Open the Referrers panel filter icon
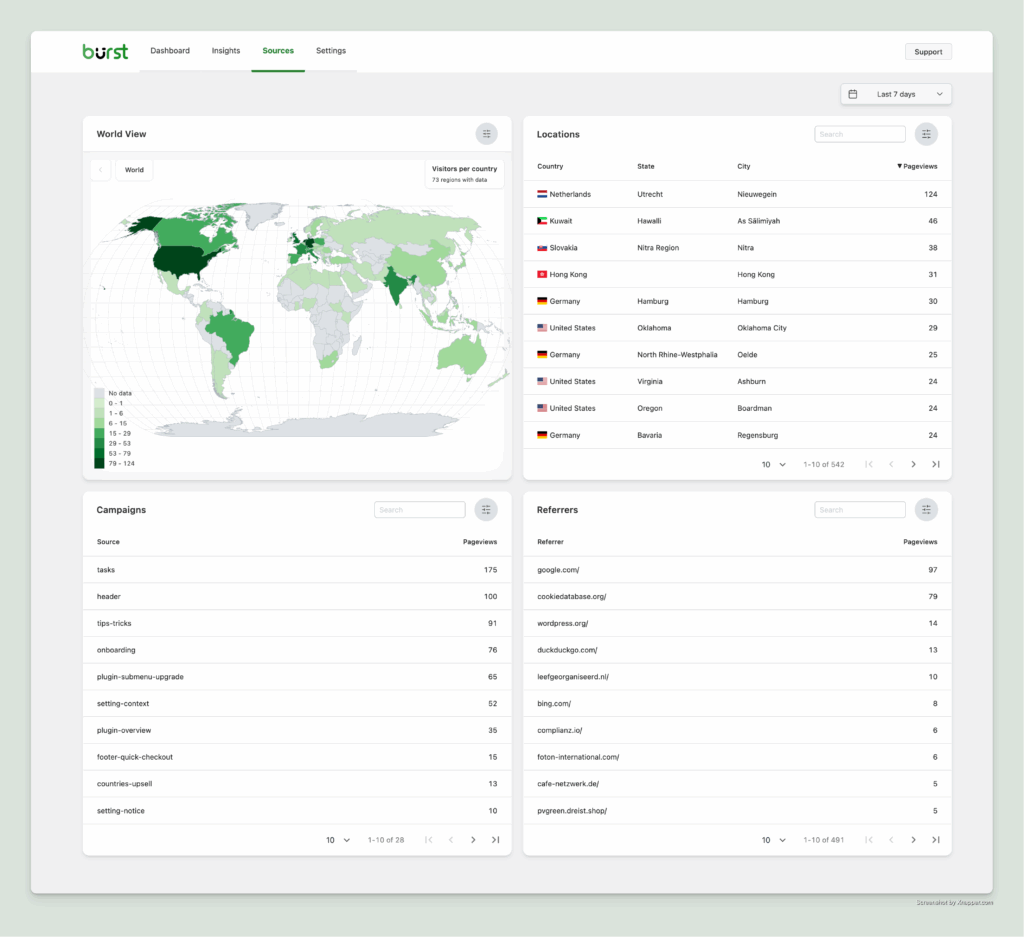 point(926,509)
